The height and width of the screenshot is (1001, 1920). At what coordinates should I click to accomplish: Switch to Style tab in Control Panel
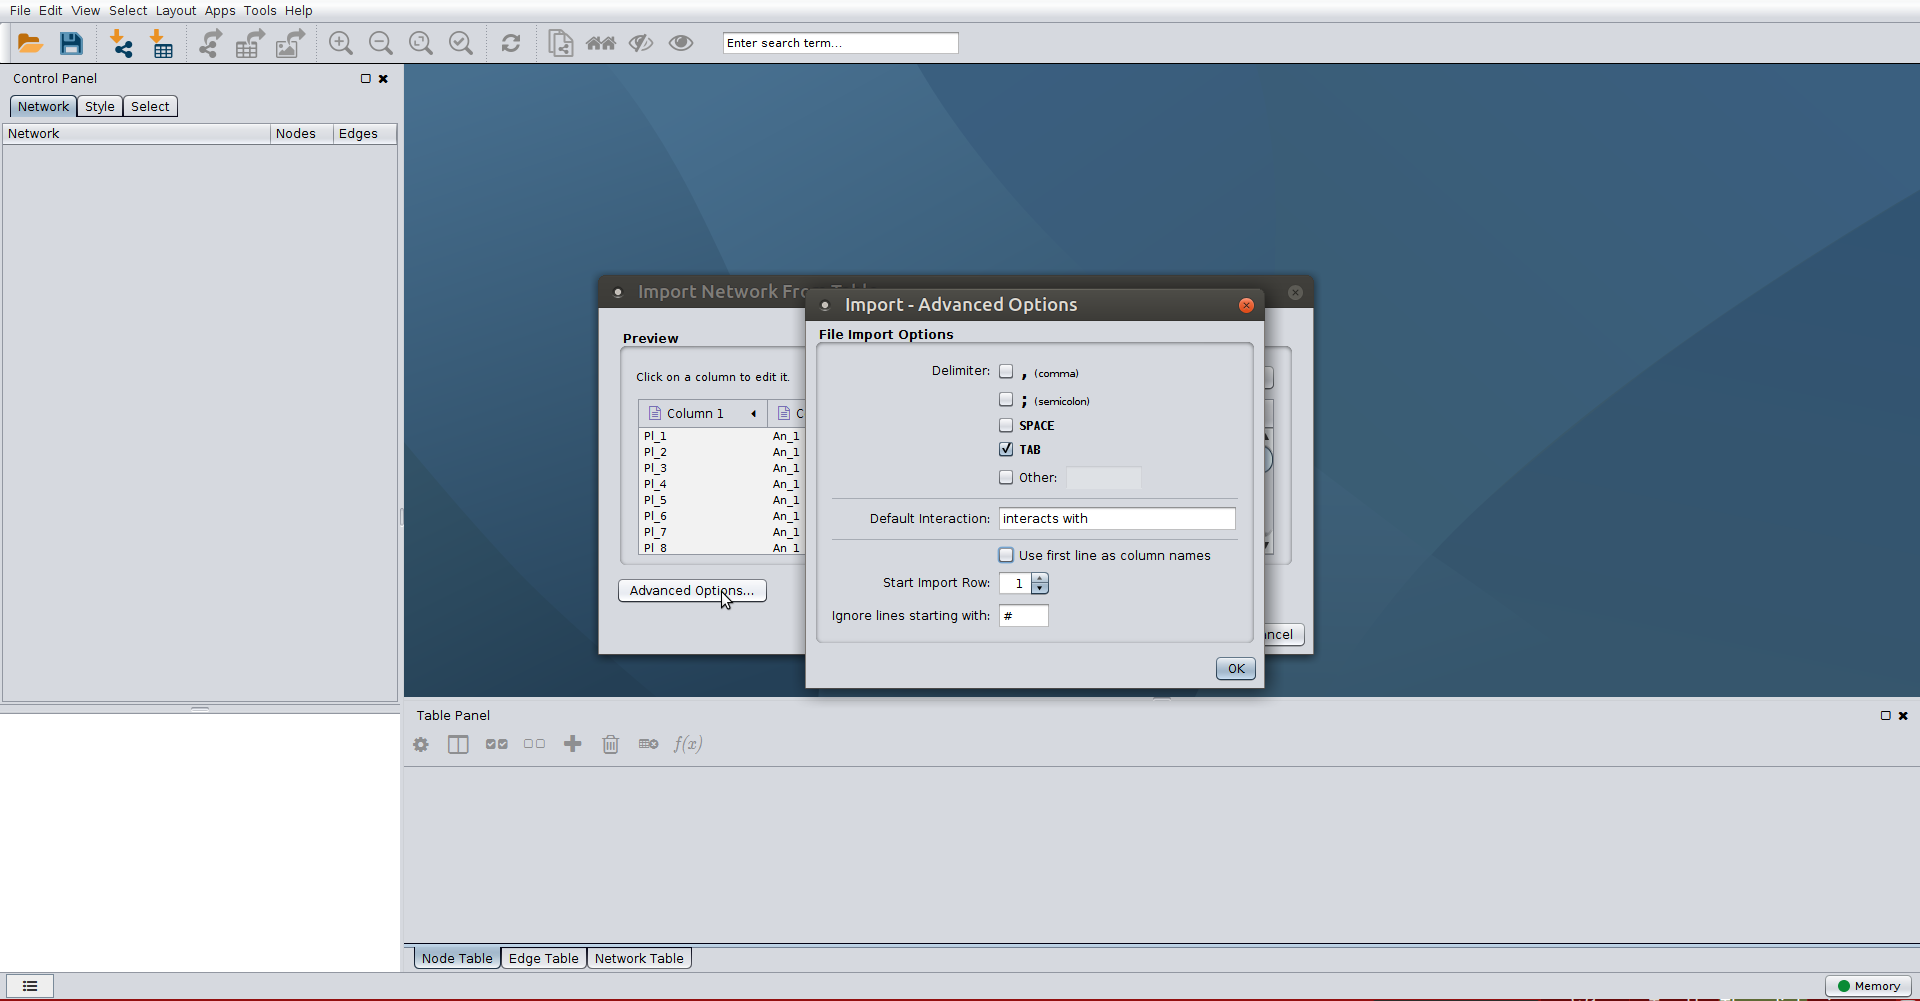point(100,107)
